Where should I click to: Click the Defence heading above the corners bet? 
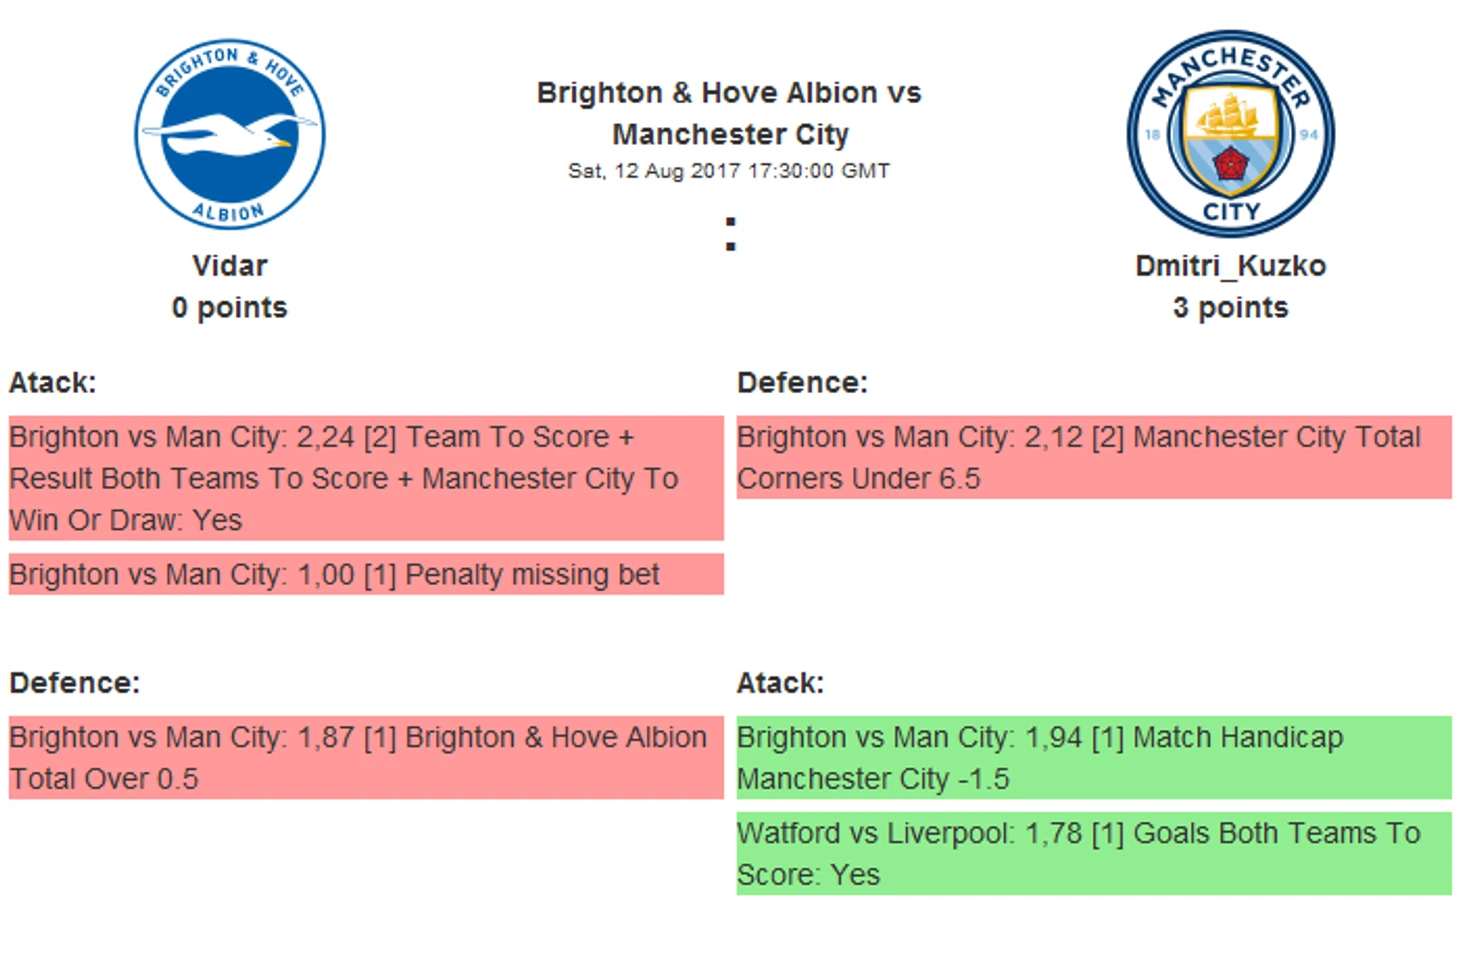[802, 383]
